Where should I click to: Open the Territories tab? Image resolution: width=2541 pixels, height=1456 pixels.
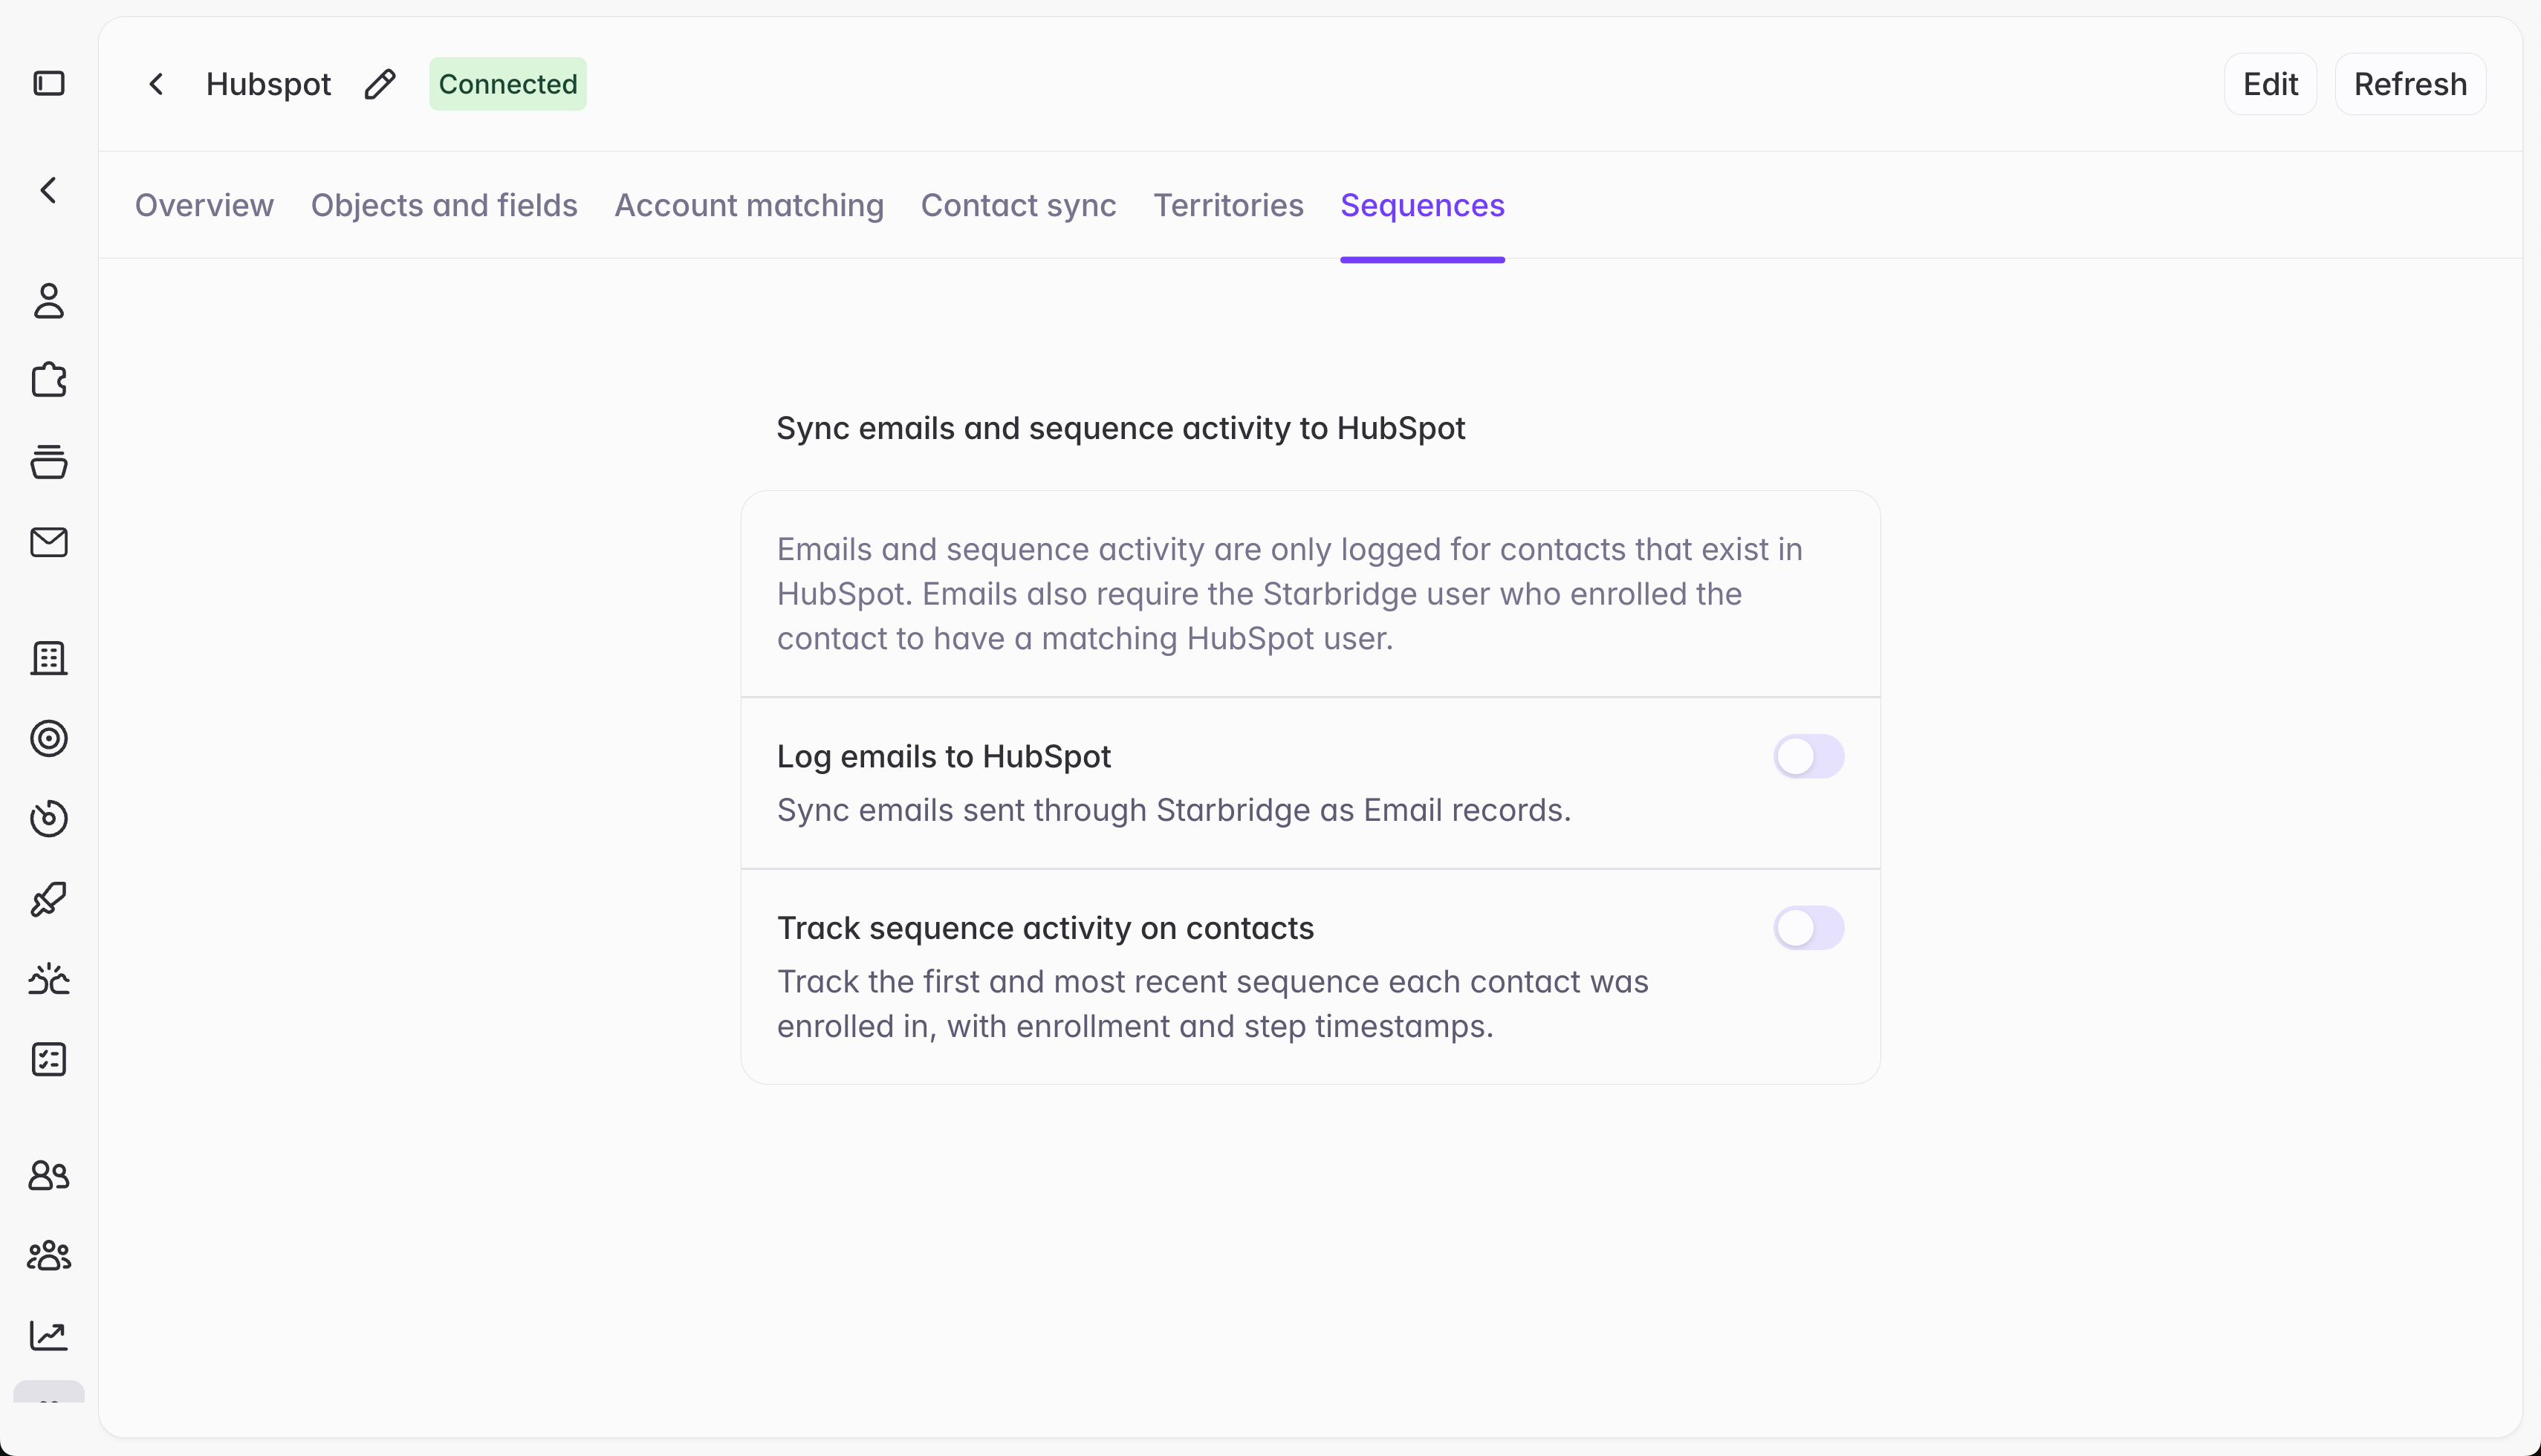[1228, 205]
